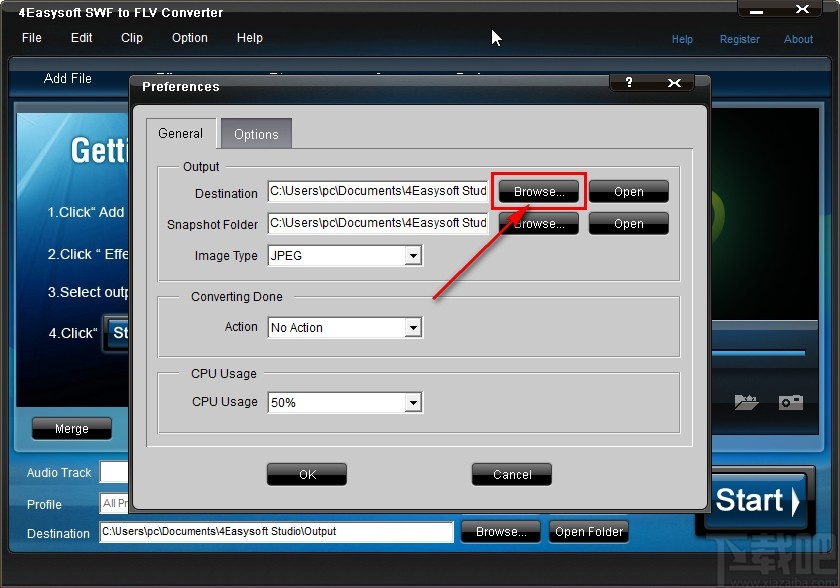Switch to the Options tab

point(255,133)
